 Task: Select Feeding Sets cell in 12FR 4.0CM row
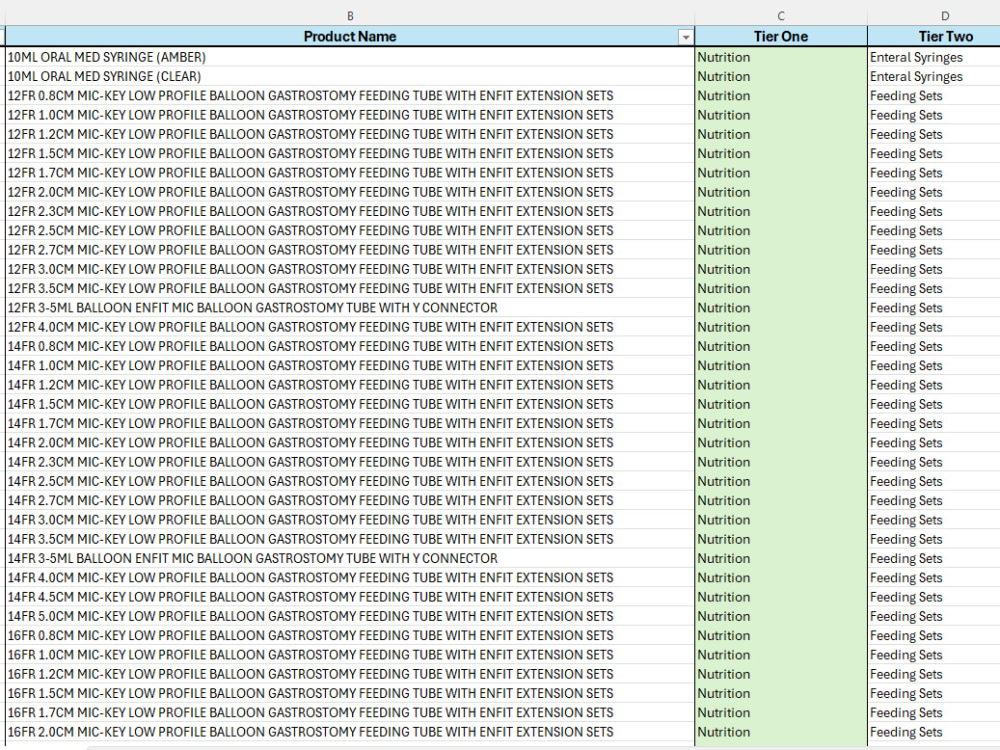tap(934, 327)
